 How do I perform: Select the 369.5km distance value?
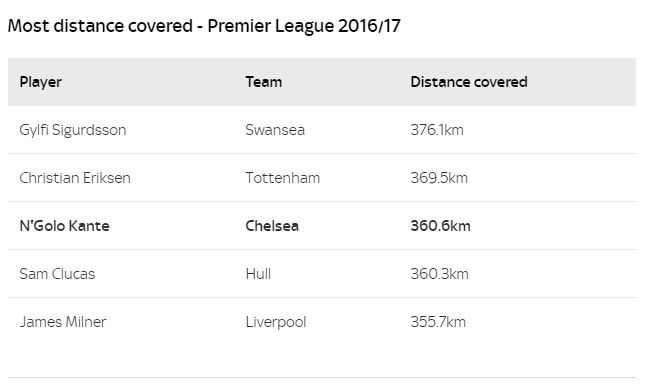click(x=439, y=178)
